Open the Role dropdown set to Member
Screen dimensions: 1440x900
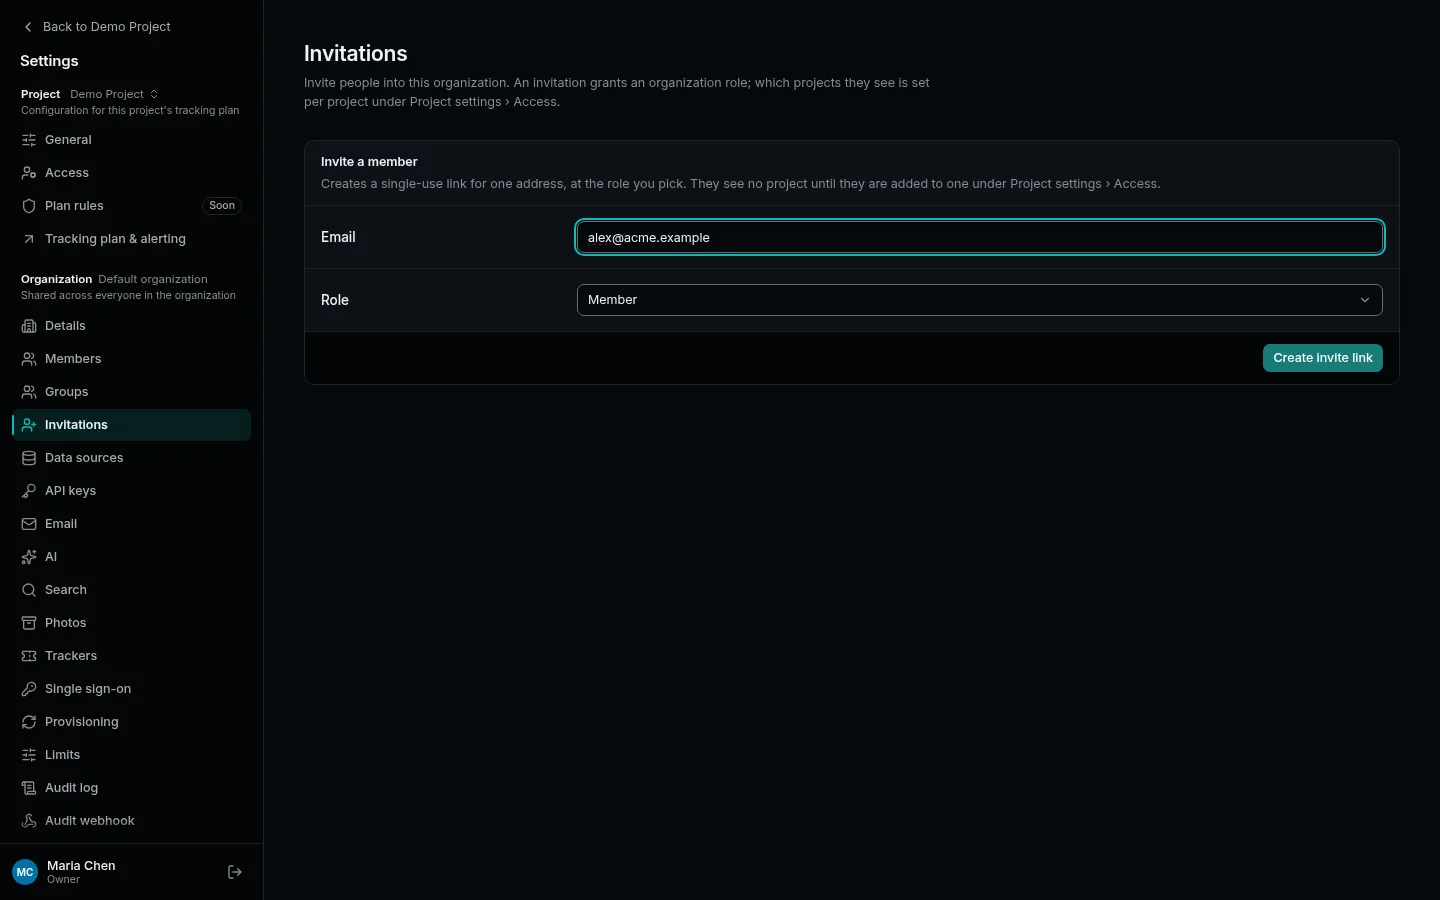coord(979,300)
